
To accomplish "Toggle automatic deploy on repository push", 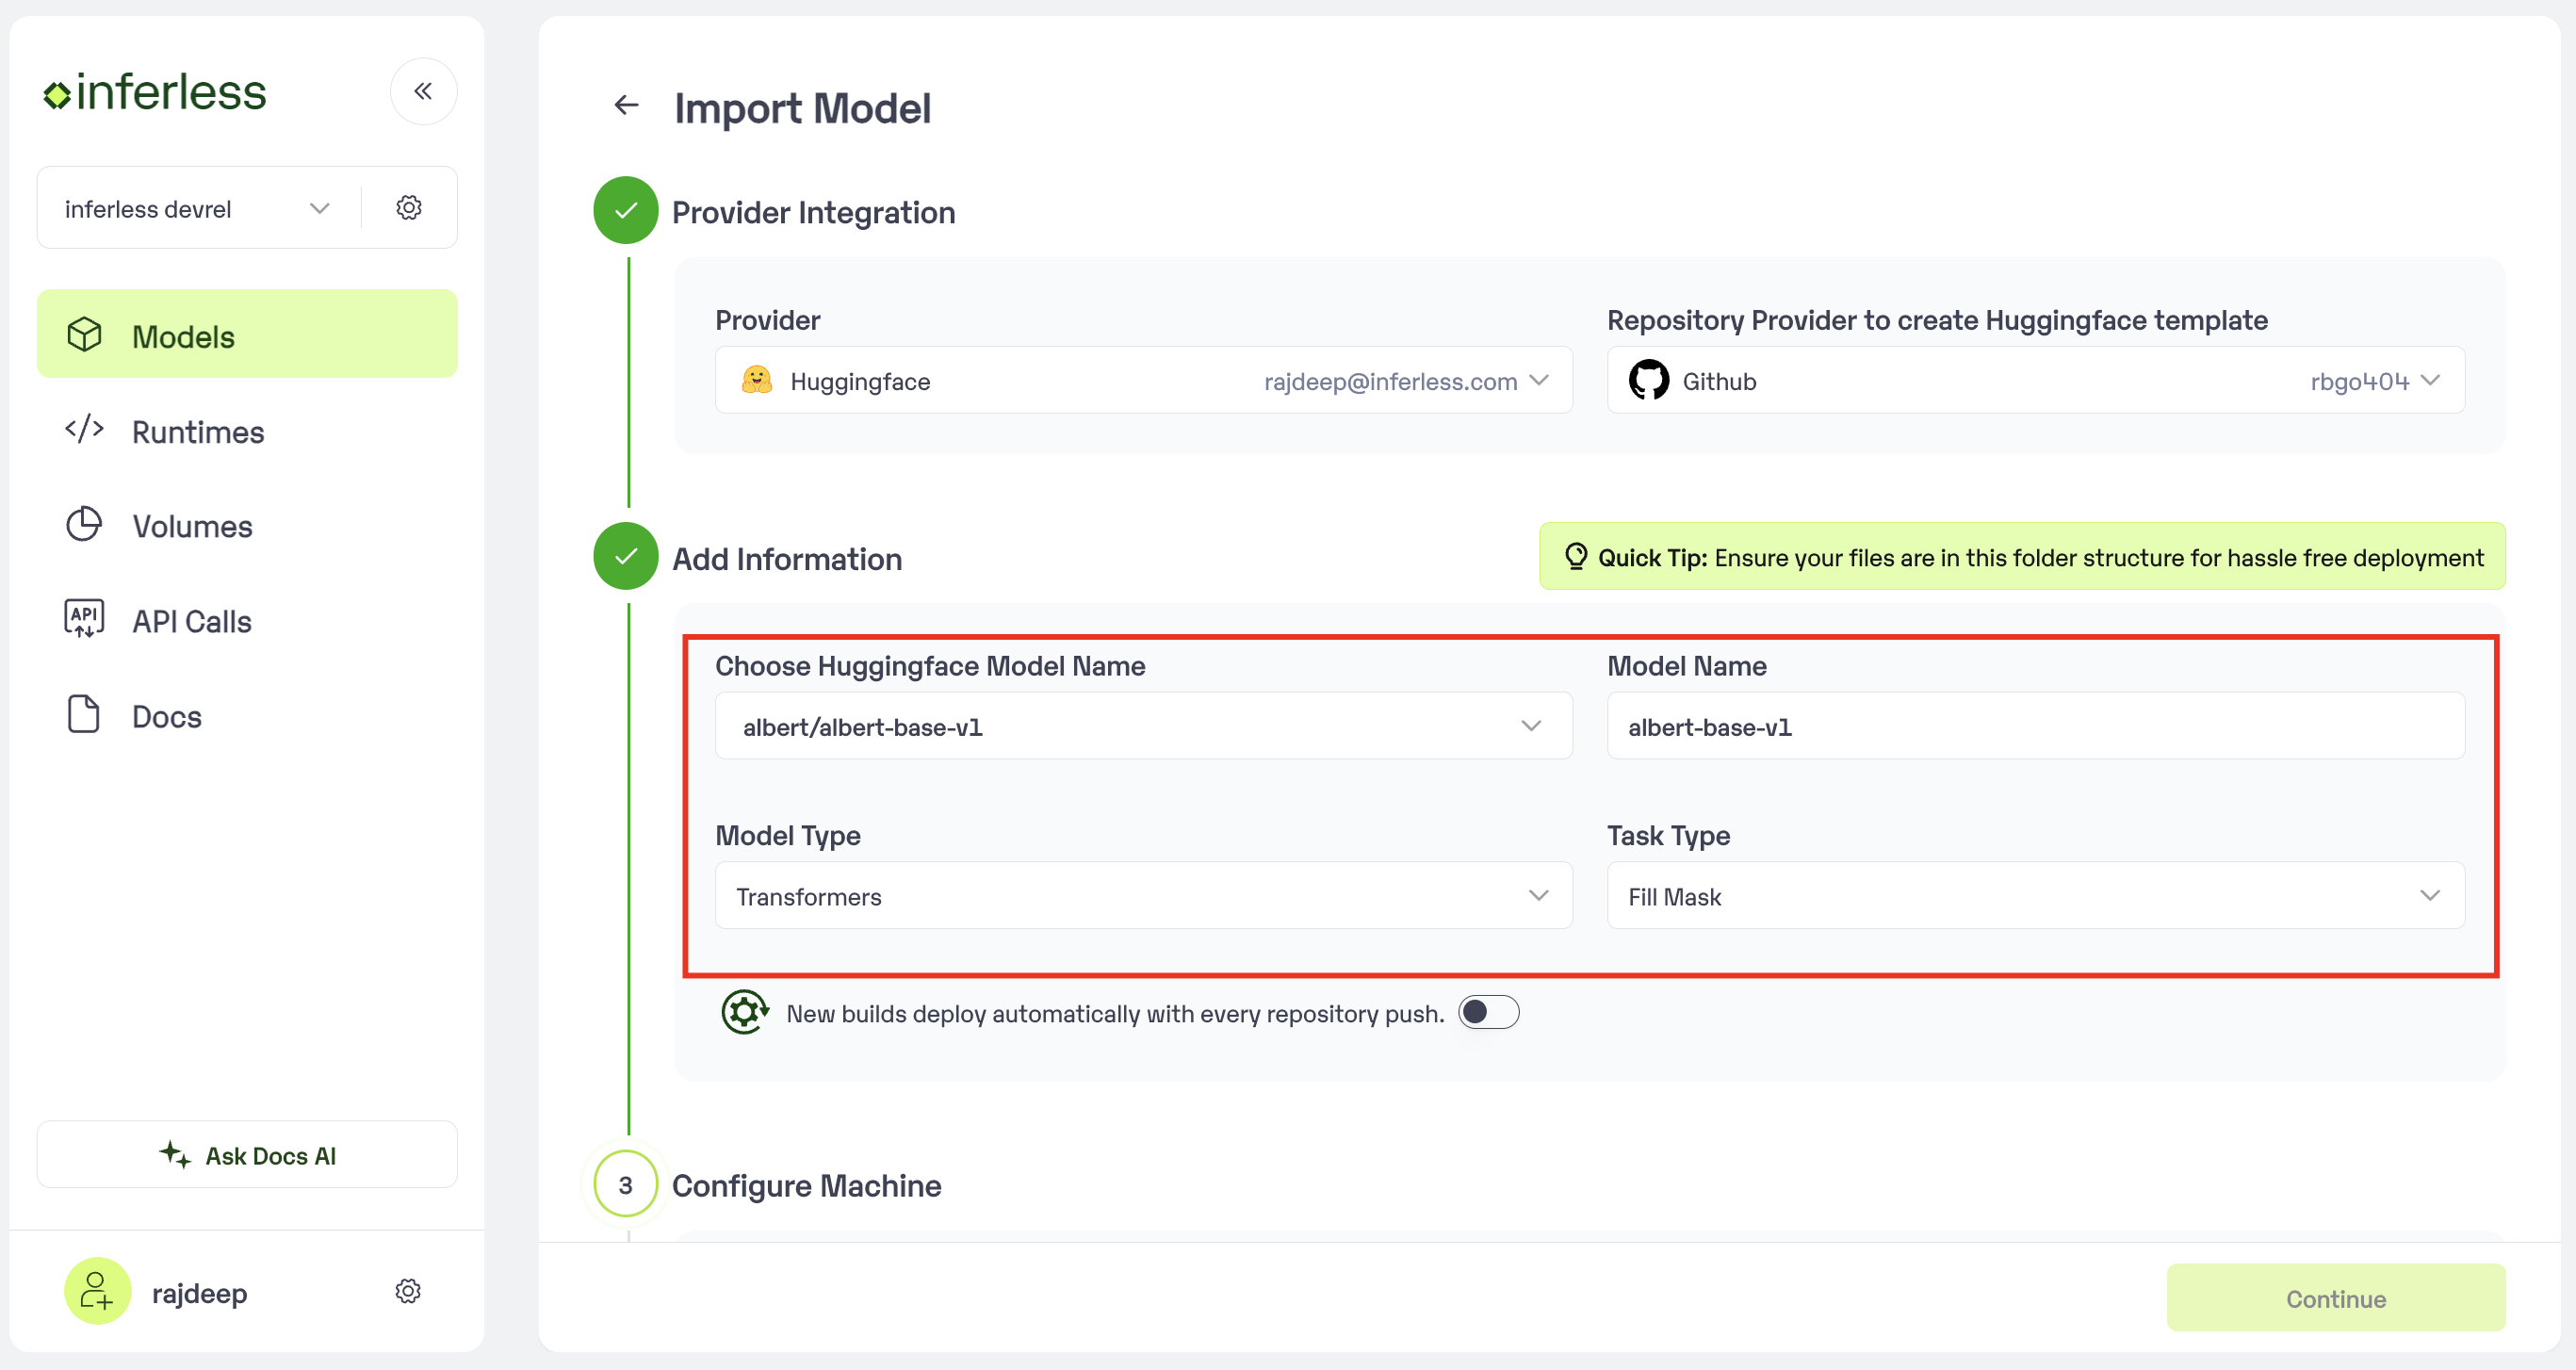I will click(1488, 1012).
